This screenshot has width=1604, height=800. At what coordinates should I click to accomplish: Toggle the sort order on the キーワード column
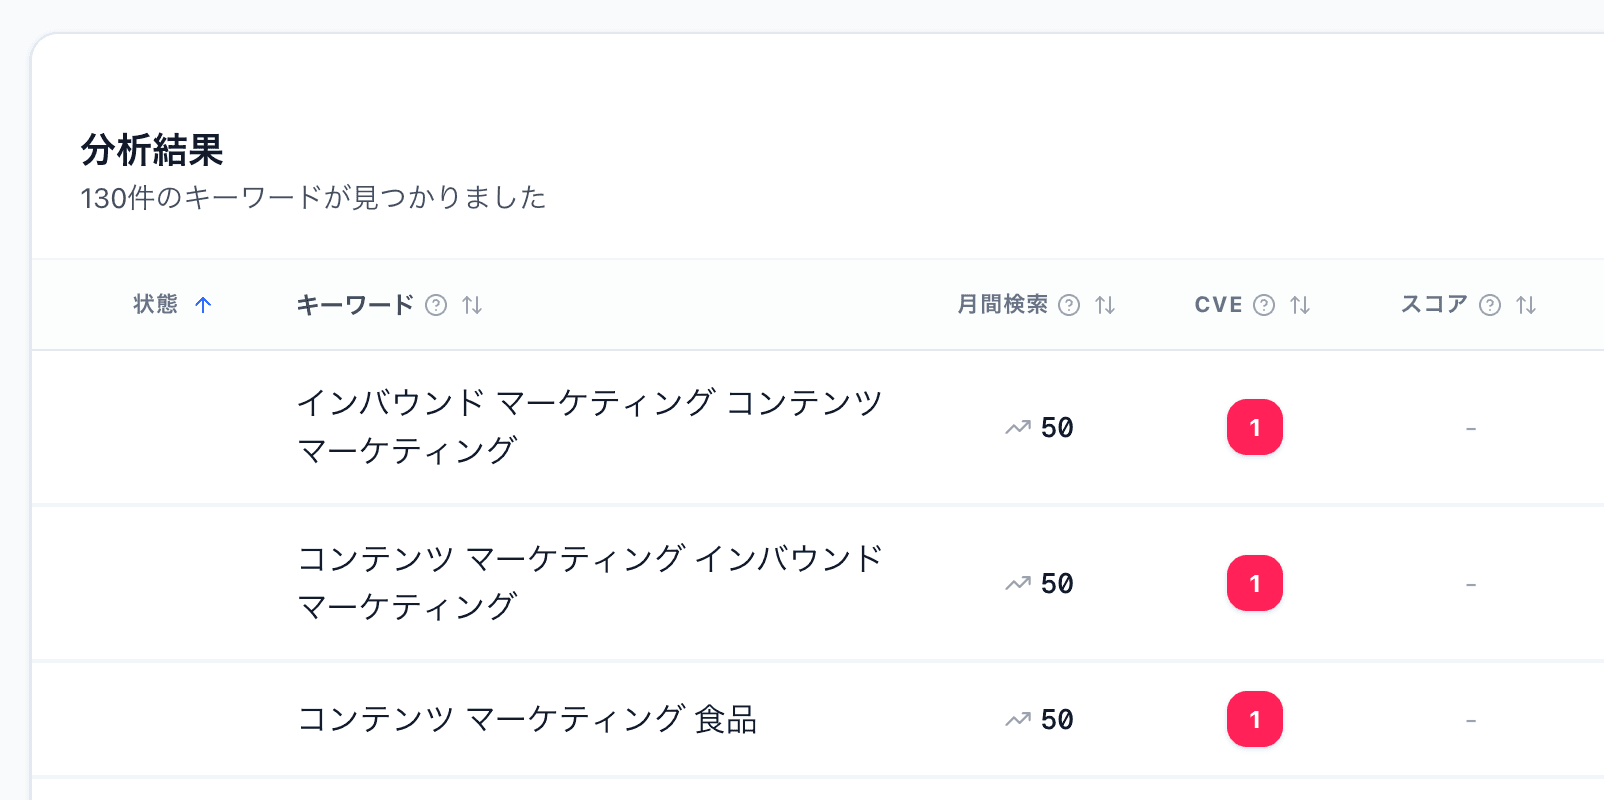pyautogui.click(x=472, y=305)
